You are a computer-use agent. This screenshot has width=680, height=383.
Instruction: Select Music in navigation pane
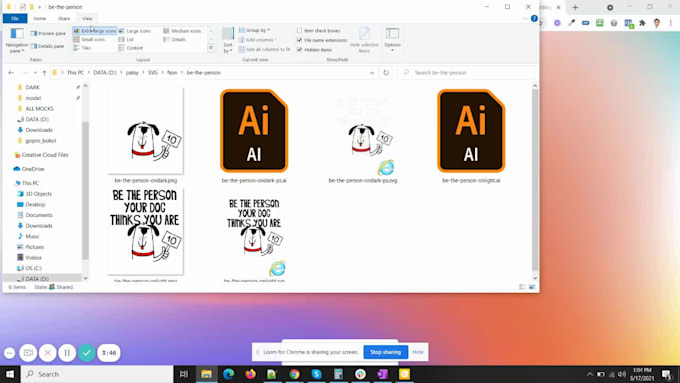[x=32, y=236]
